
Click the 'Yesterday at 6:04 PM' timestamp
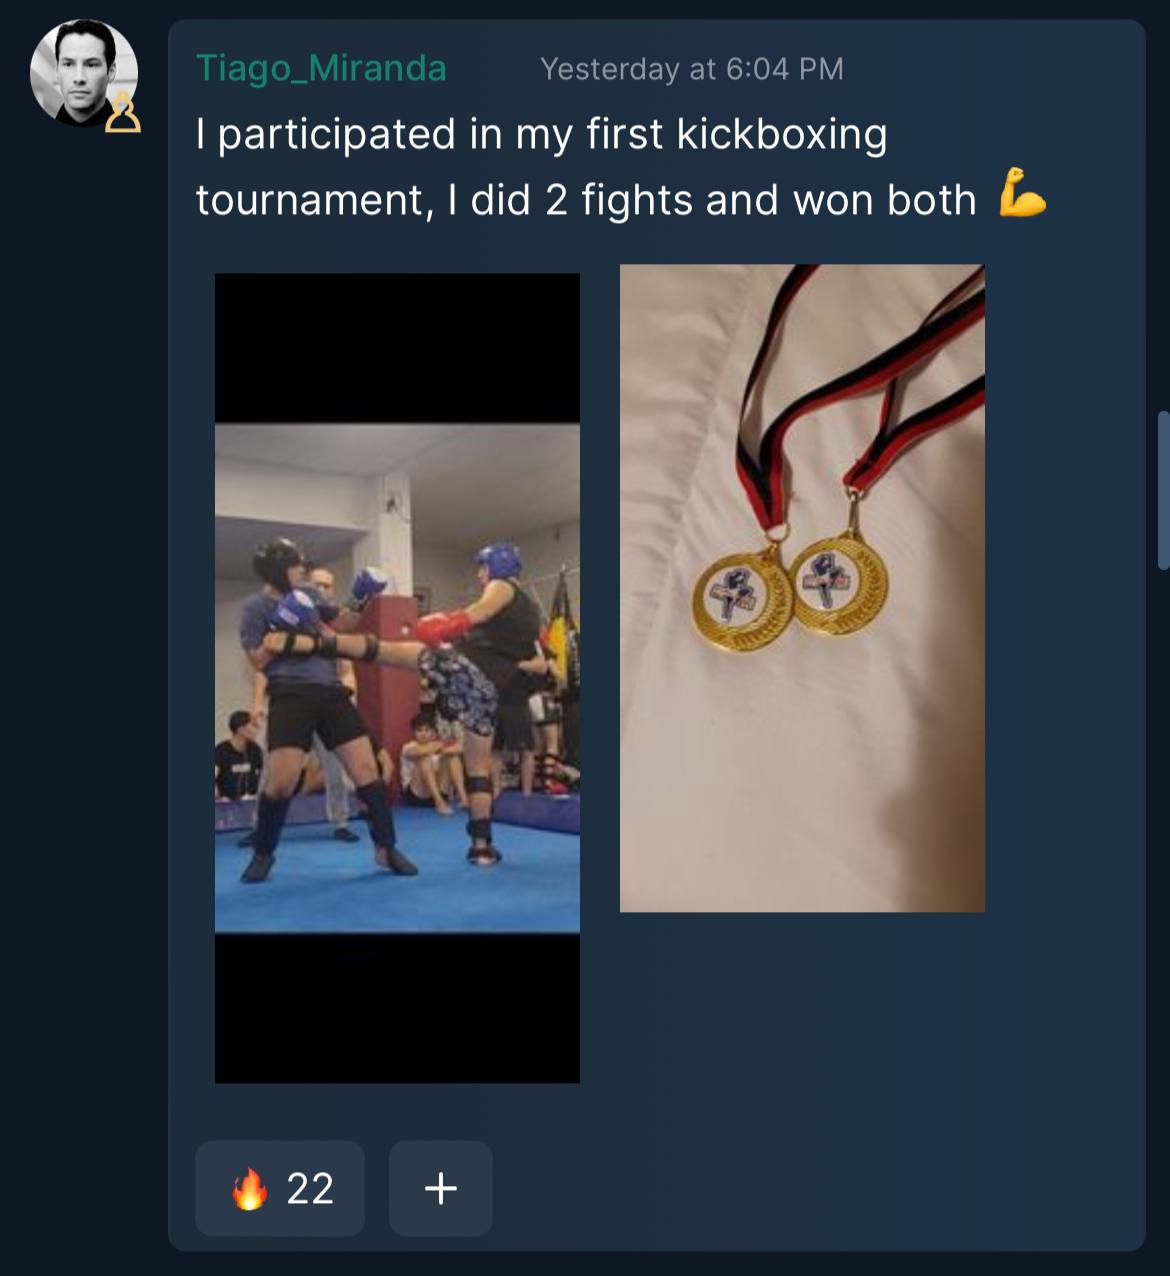coord(692,69)
